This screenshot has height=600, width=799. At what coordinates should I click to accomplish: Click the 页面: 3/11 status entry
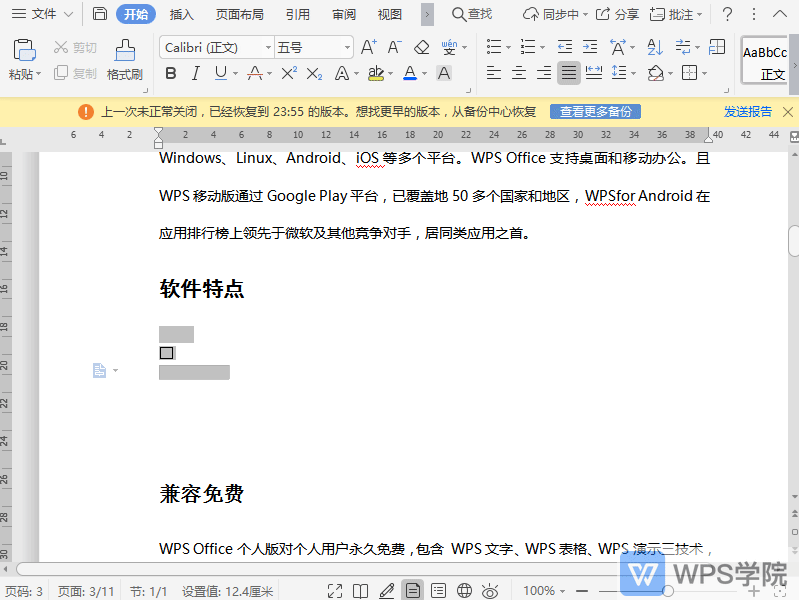point(86,591)
